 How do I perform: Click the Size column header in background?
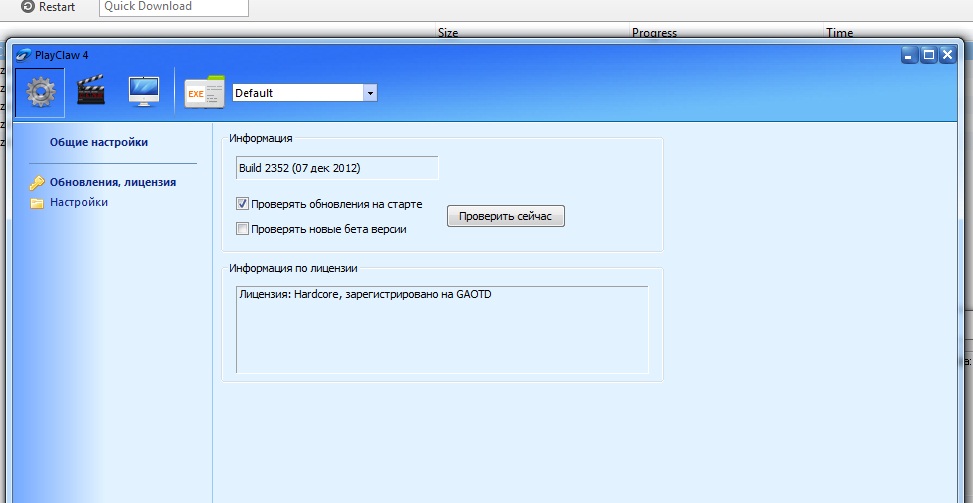[448, 32]
